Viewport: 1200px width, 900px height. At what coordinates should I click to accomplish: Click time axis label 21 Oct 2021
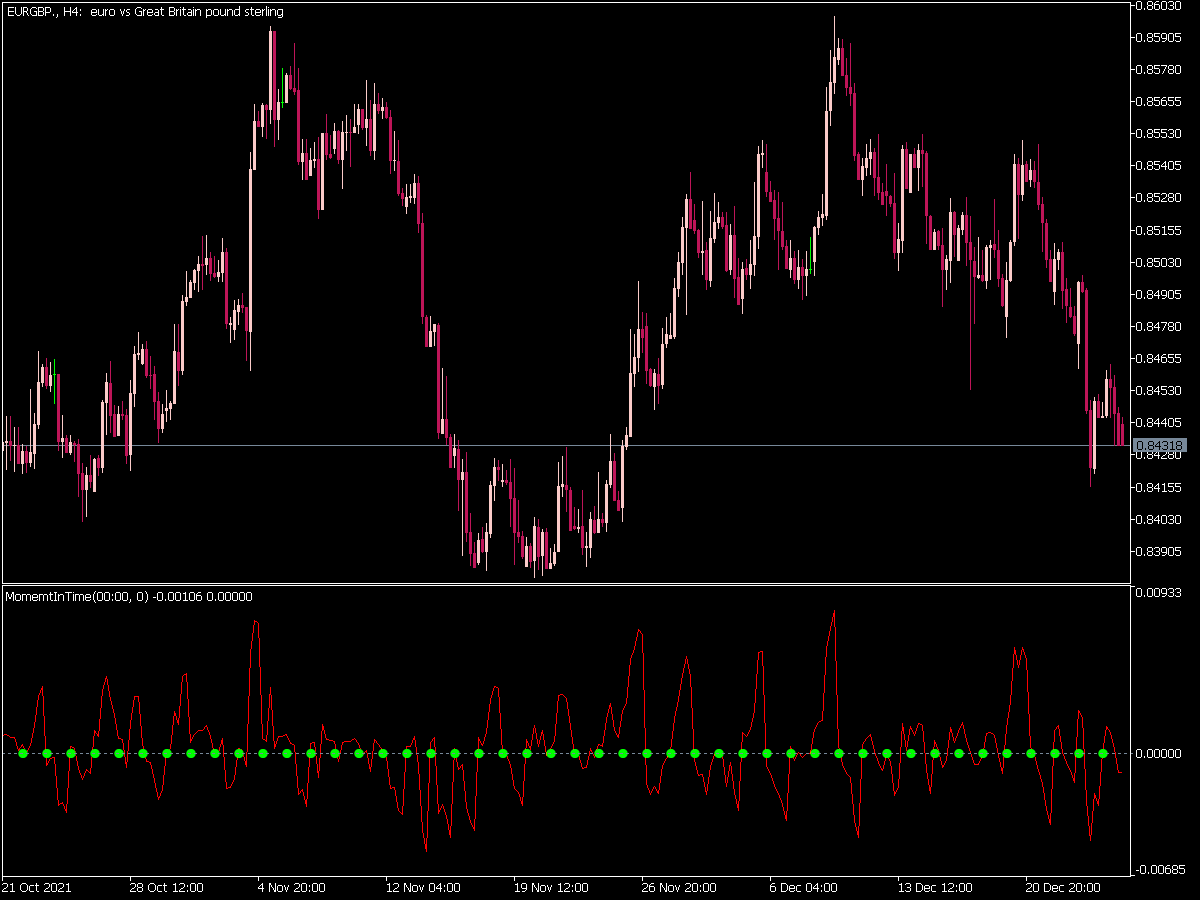coord(36,888)
